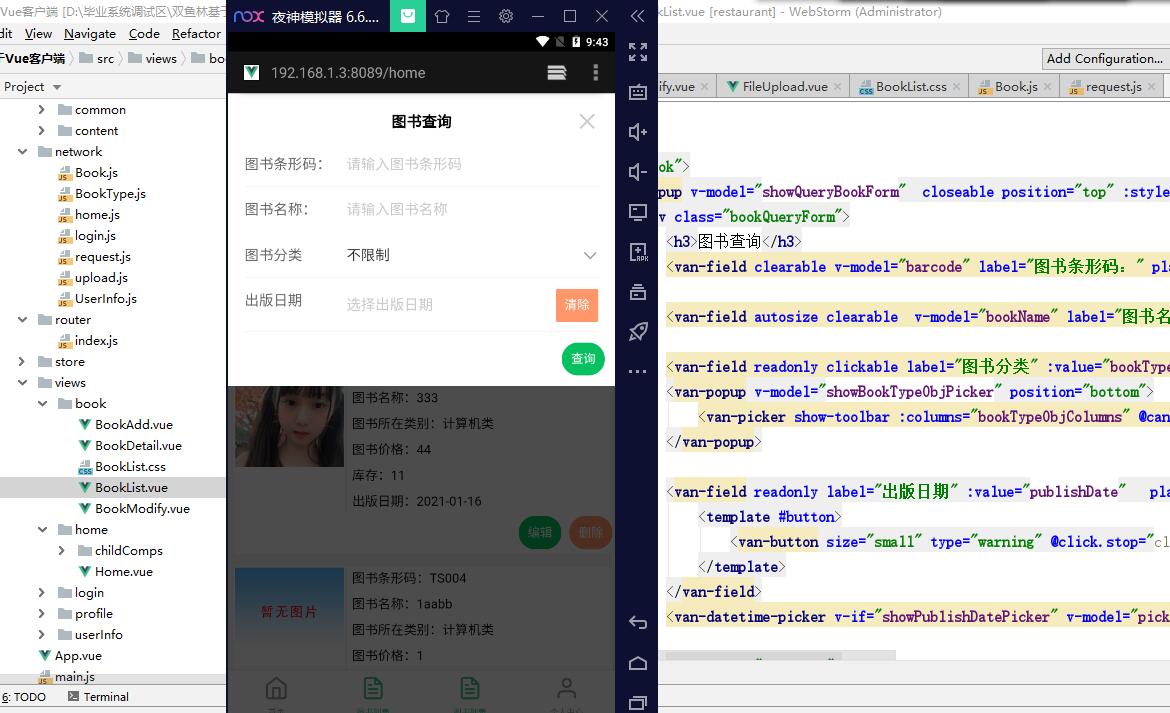The height and width of the screenshot is (713, 1170).
Task: Expand the childComps folder
Action: (x=62, y=550)
